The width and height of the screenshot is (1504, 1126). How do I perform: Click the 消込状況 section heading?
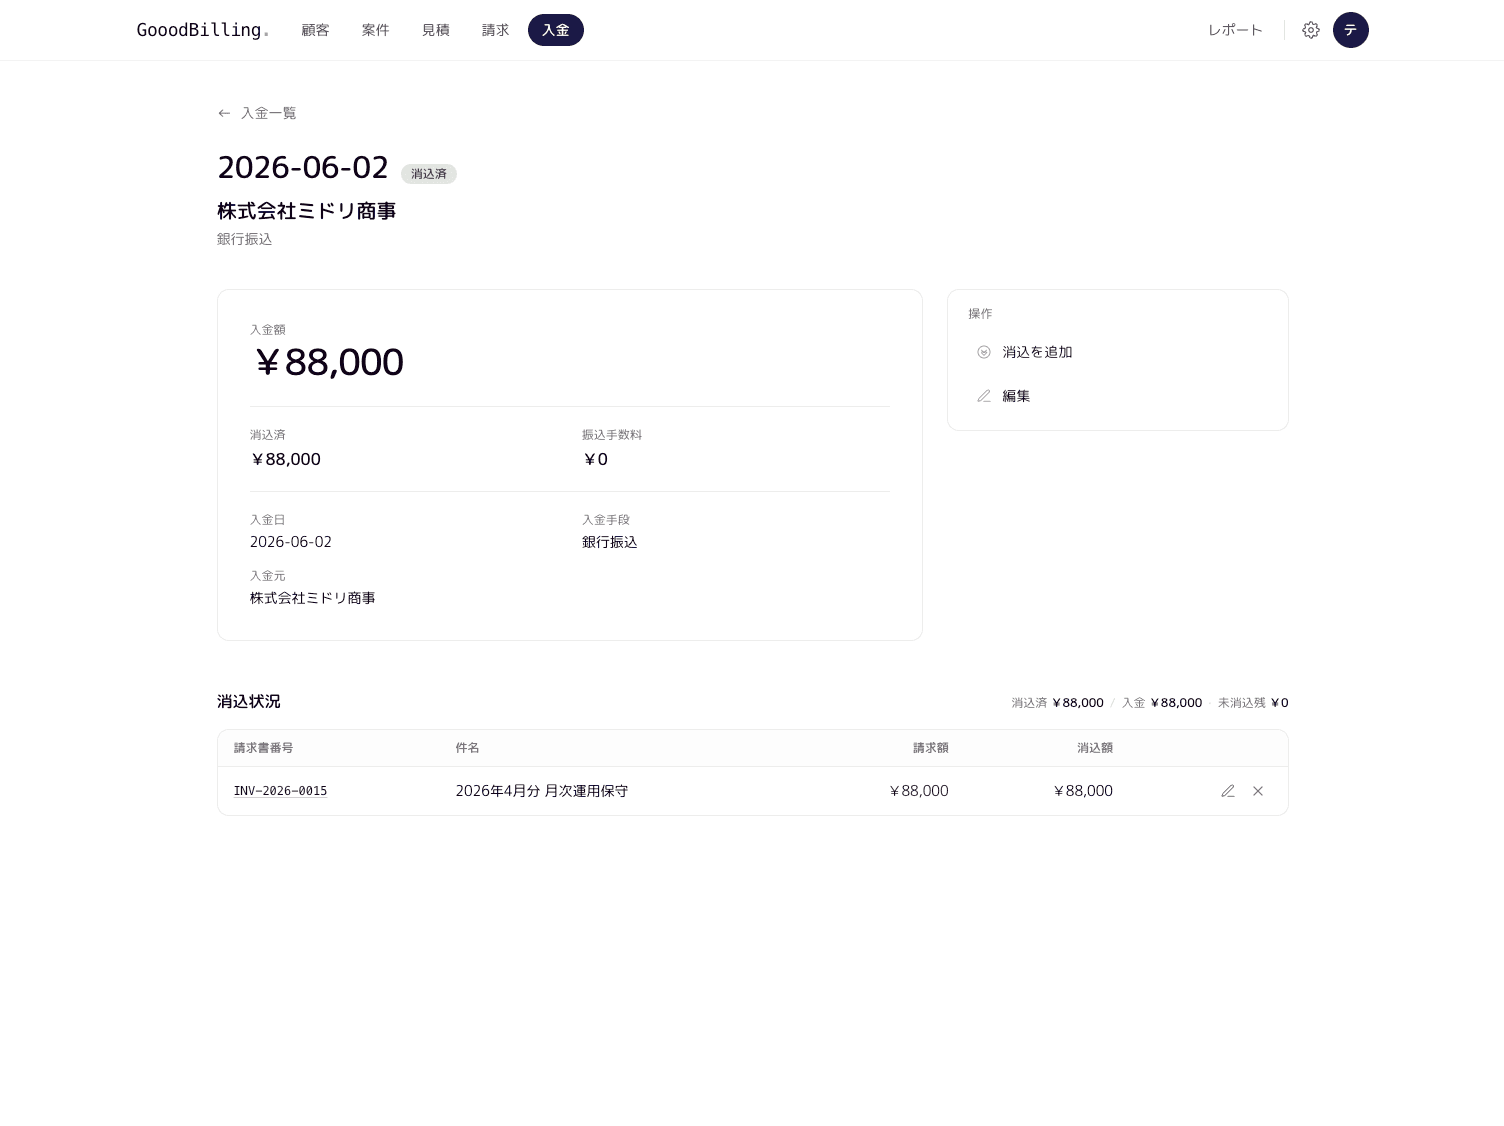coord(249,701)
